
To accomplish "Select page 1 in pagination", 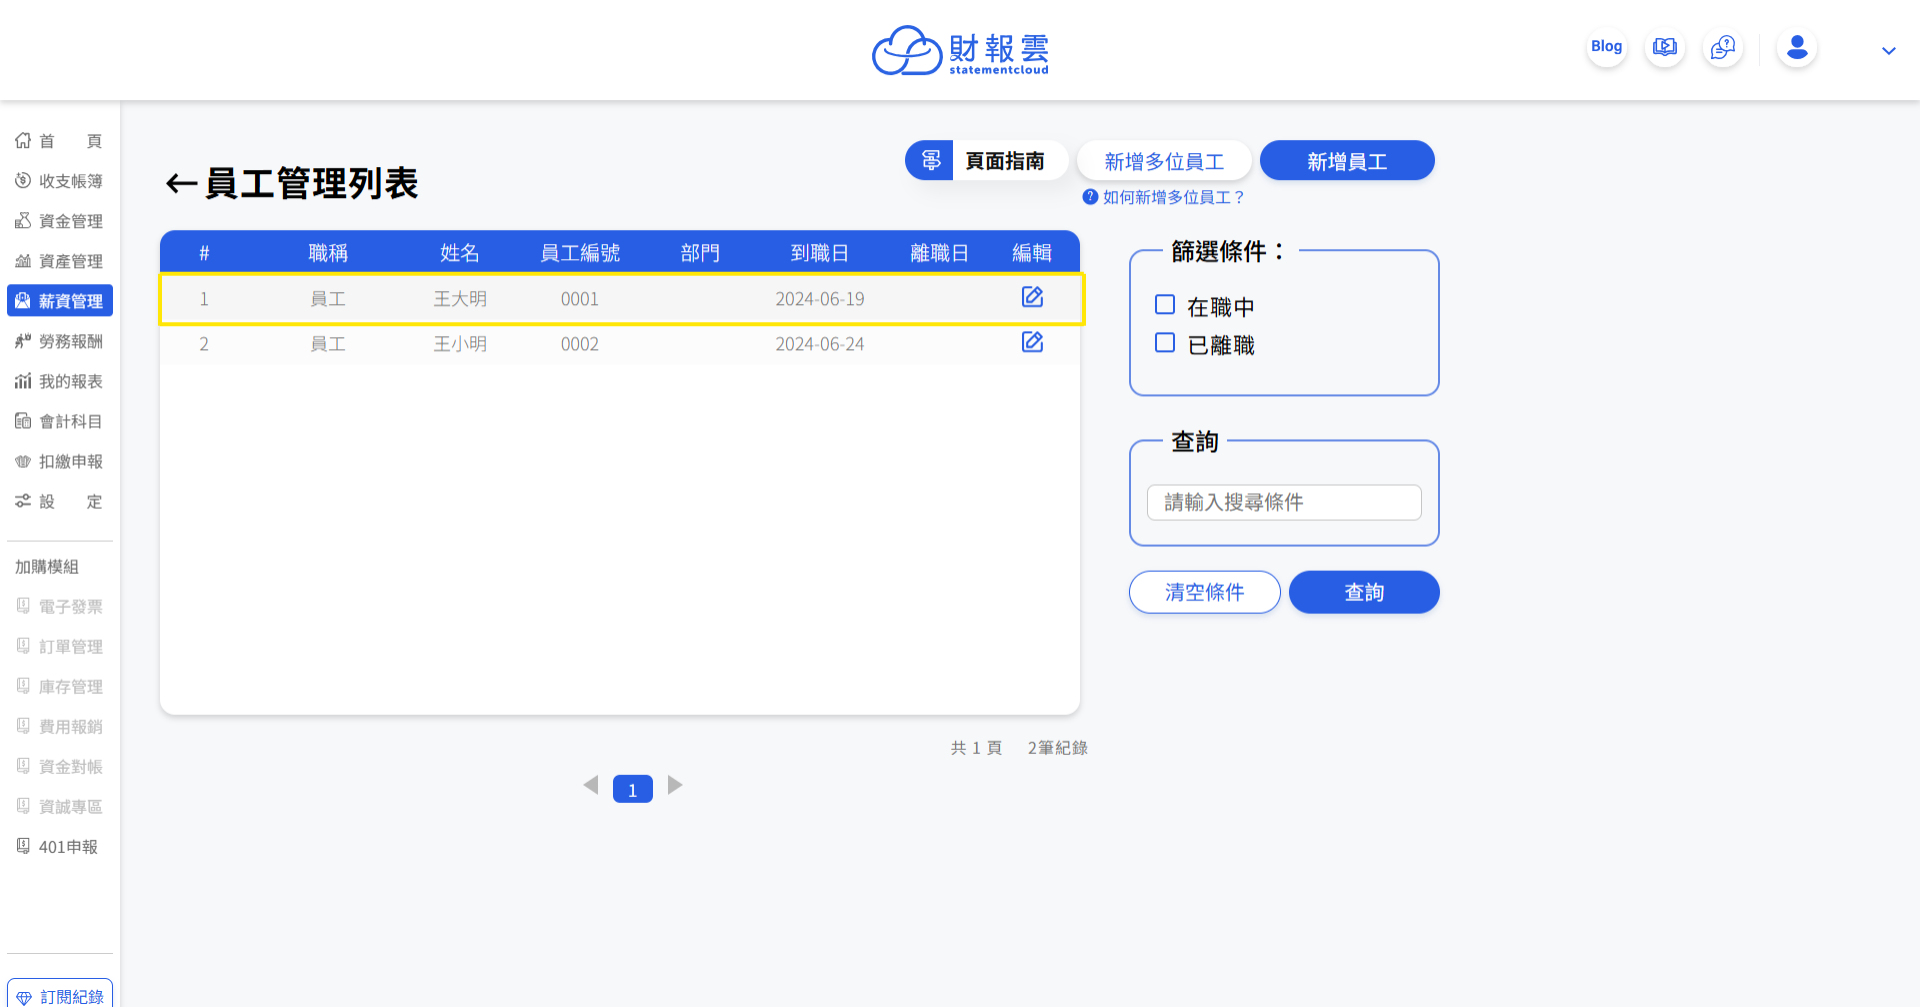I will click(632, 789).
